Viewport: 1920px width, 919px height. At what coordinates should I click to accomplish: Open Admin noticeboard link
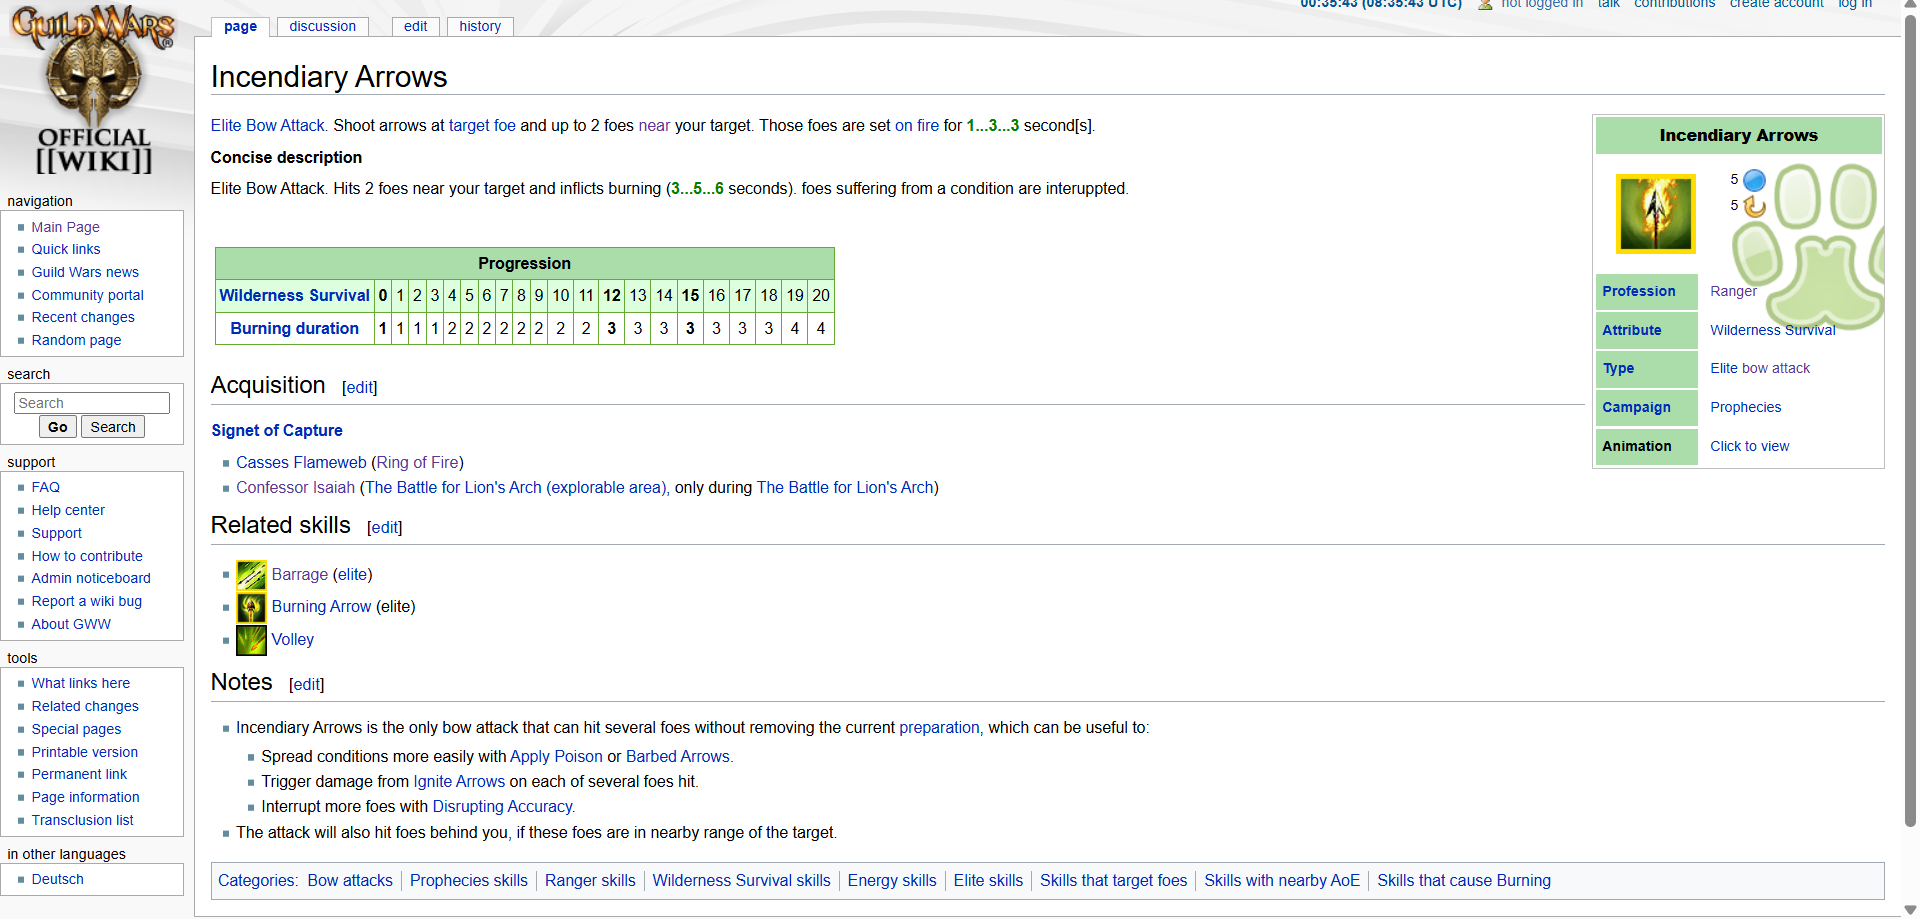(90, 578)
